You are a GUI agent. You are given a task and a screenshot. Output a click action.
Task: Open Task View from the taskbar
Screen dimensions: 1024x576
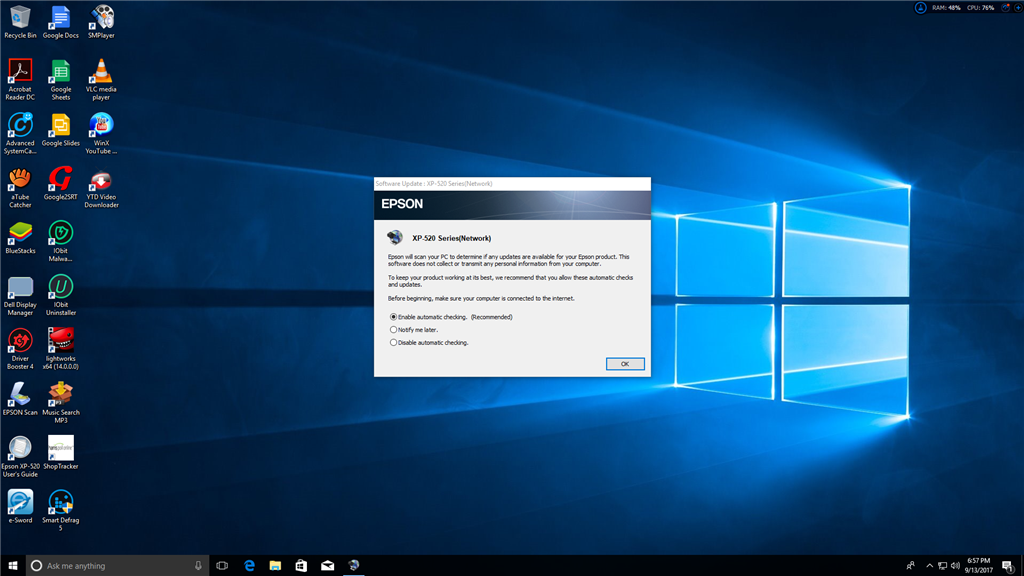(222, 566)
